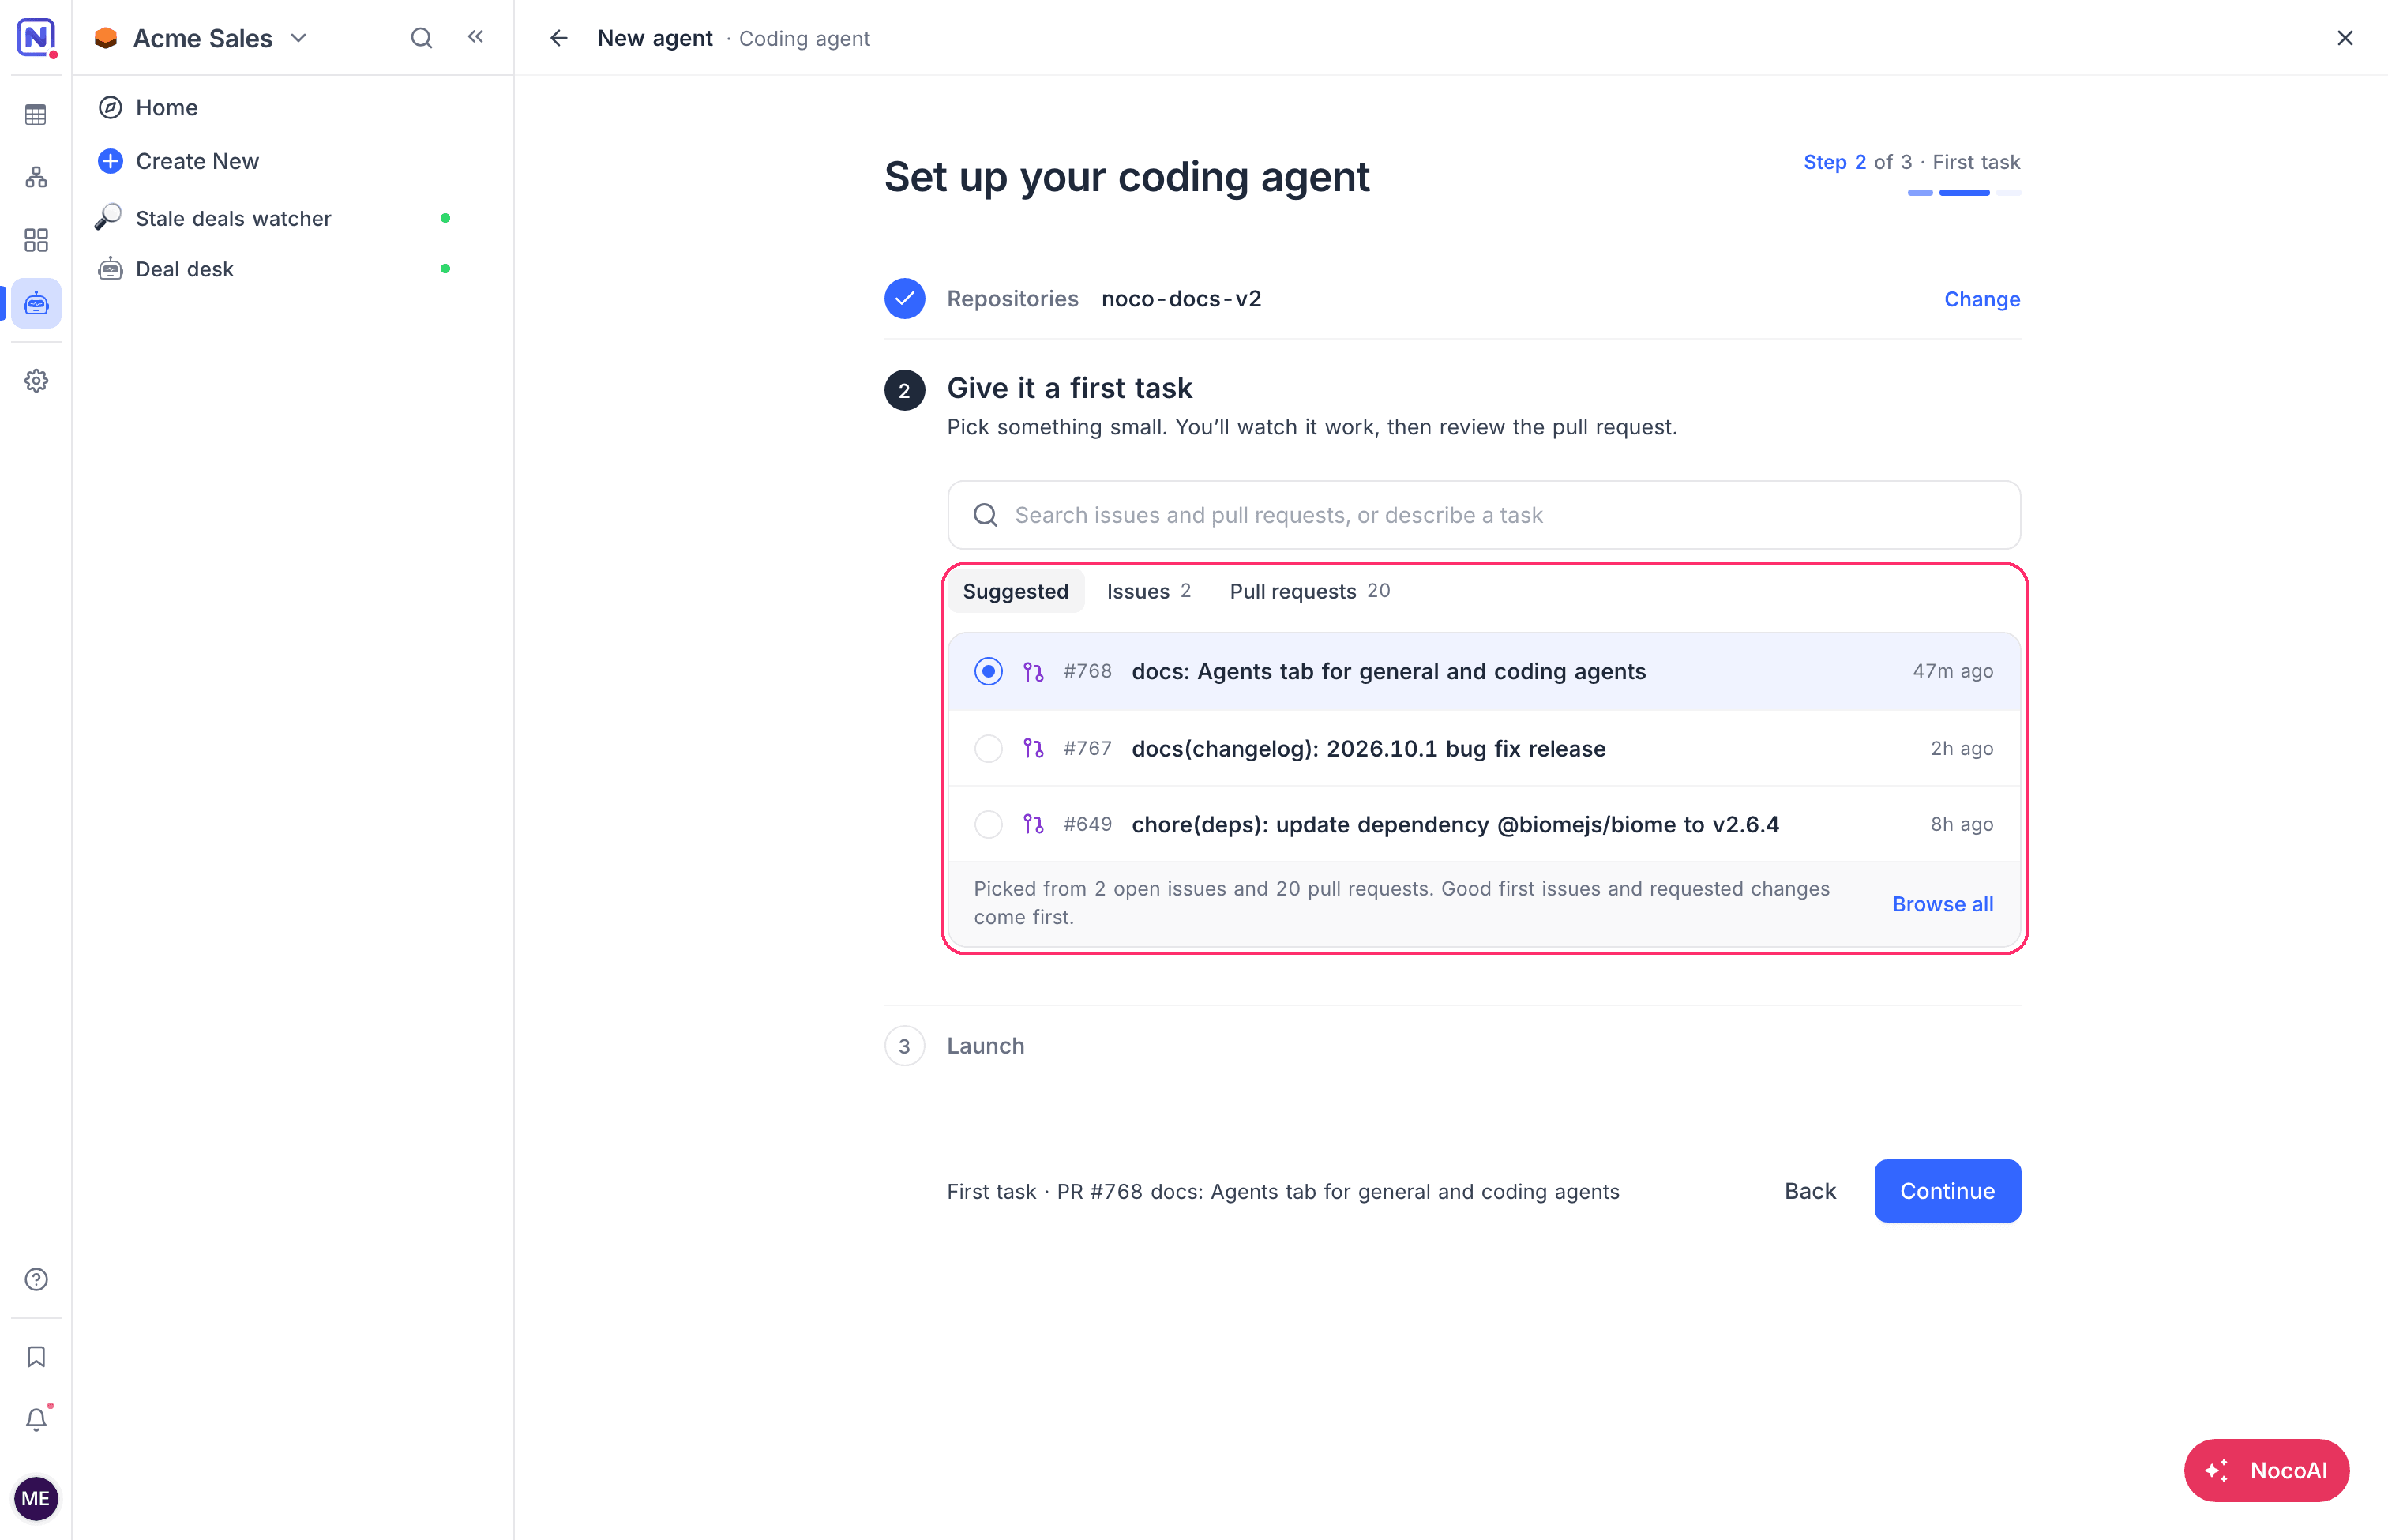This screenshot has height=1540, width=2388.
Task: Click Change repositories link
Action: (1981, 299)
